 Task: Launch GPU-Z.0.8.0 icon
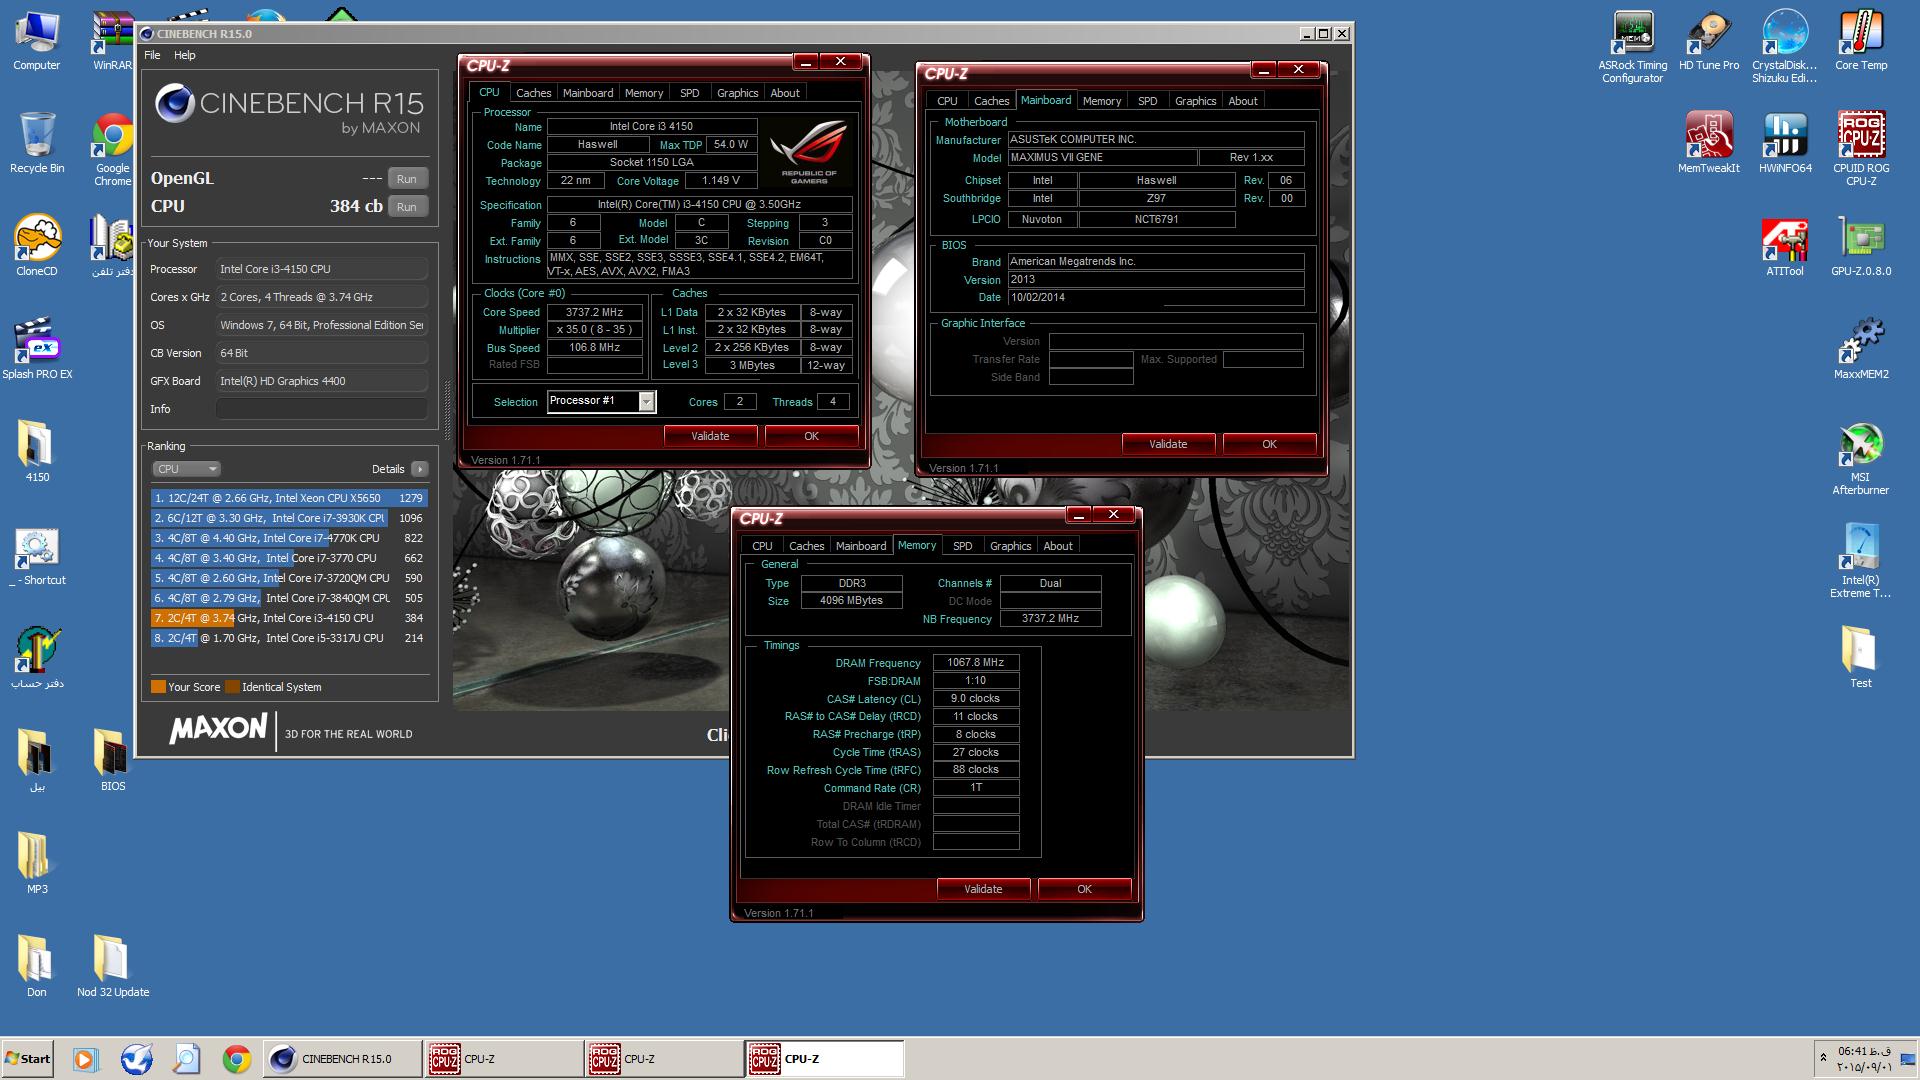tap(1861, 246)
